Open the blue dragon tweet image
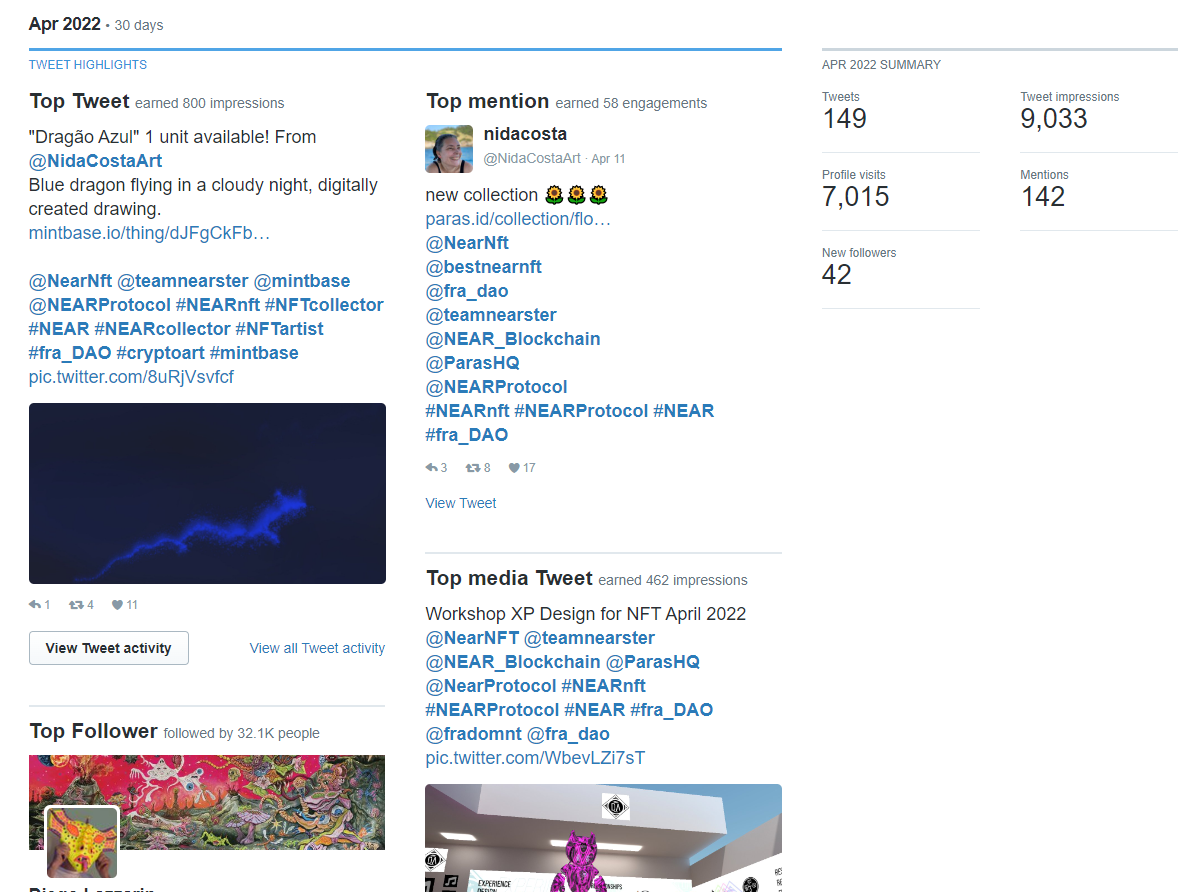1187x892 pixels. [x=207, y=493]
